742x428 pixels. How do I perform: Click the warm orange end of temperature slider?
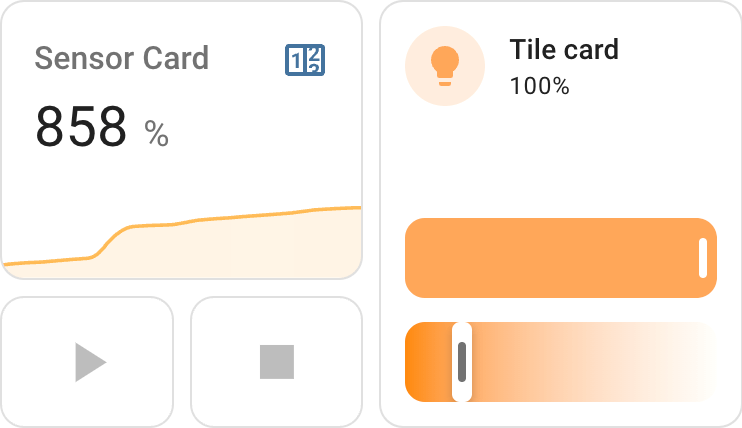click(422, 362)
